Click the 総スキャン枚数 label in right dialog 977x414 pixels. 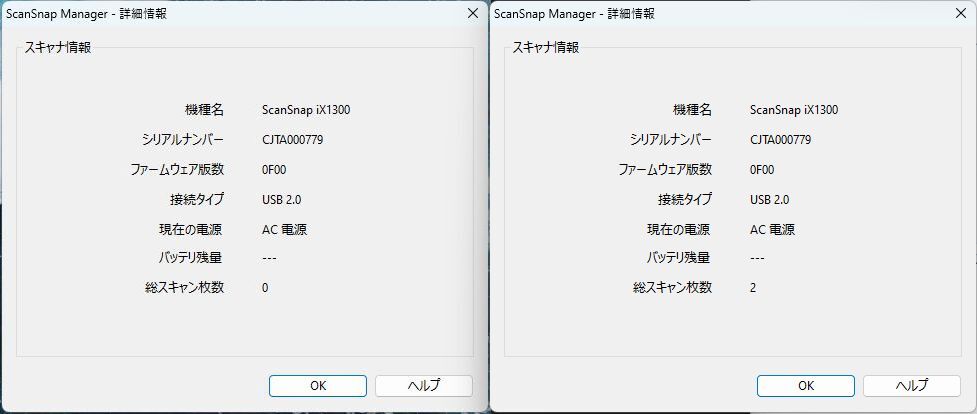[x=672, y=288]
